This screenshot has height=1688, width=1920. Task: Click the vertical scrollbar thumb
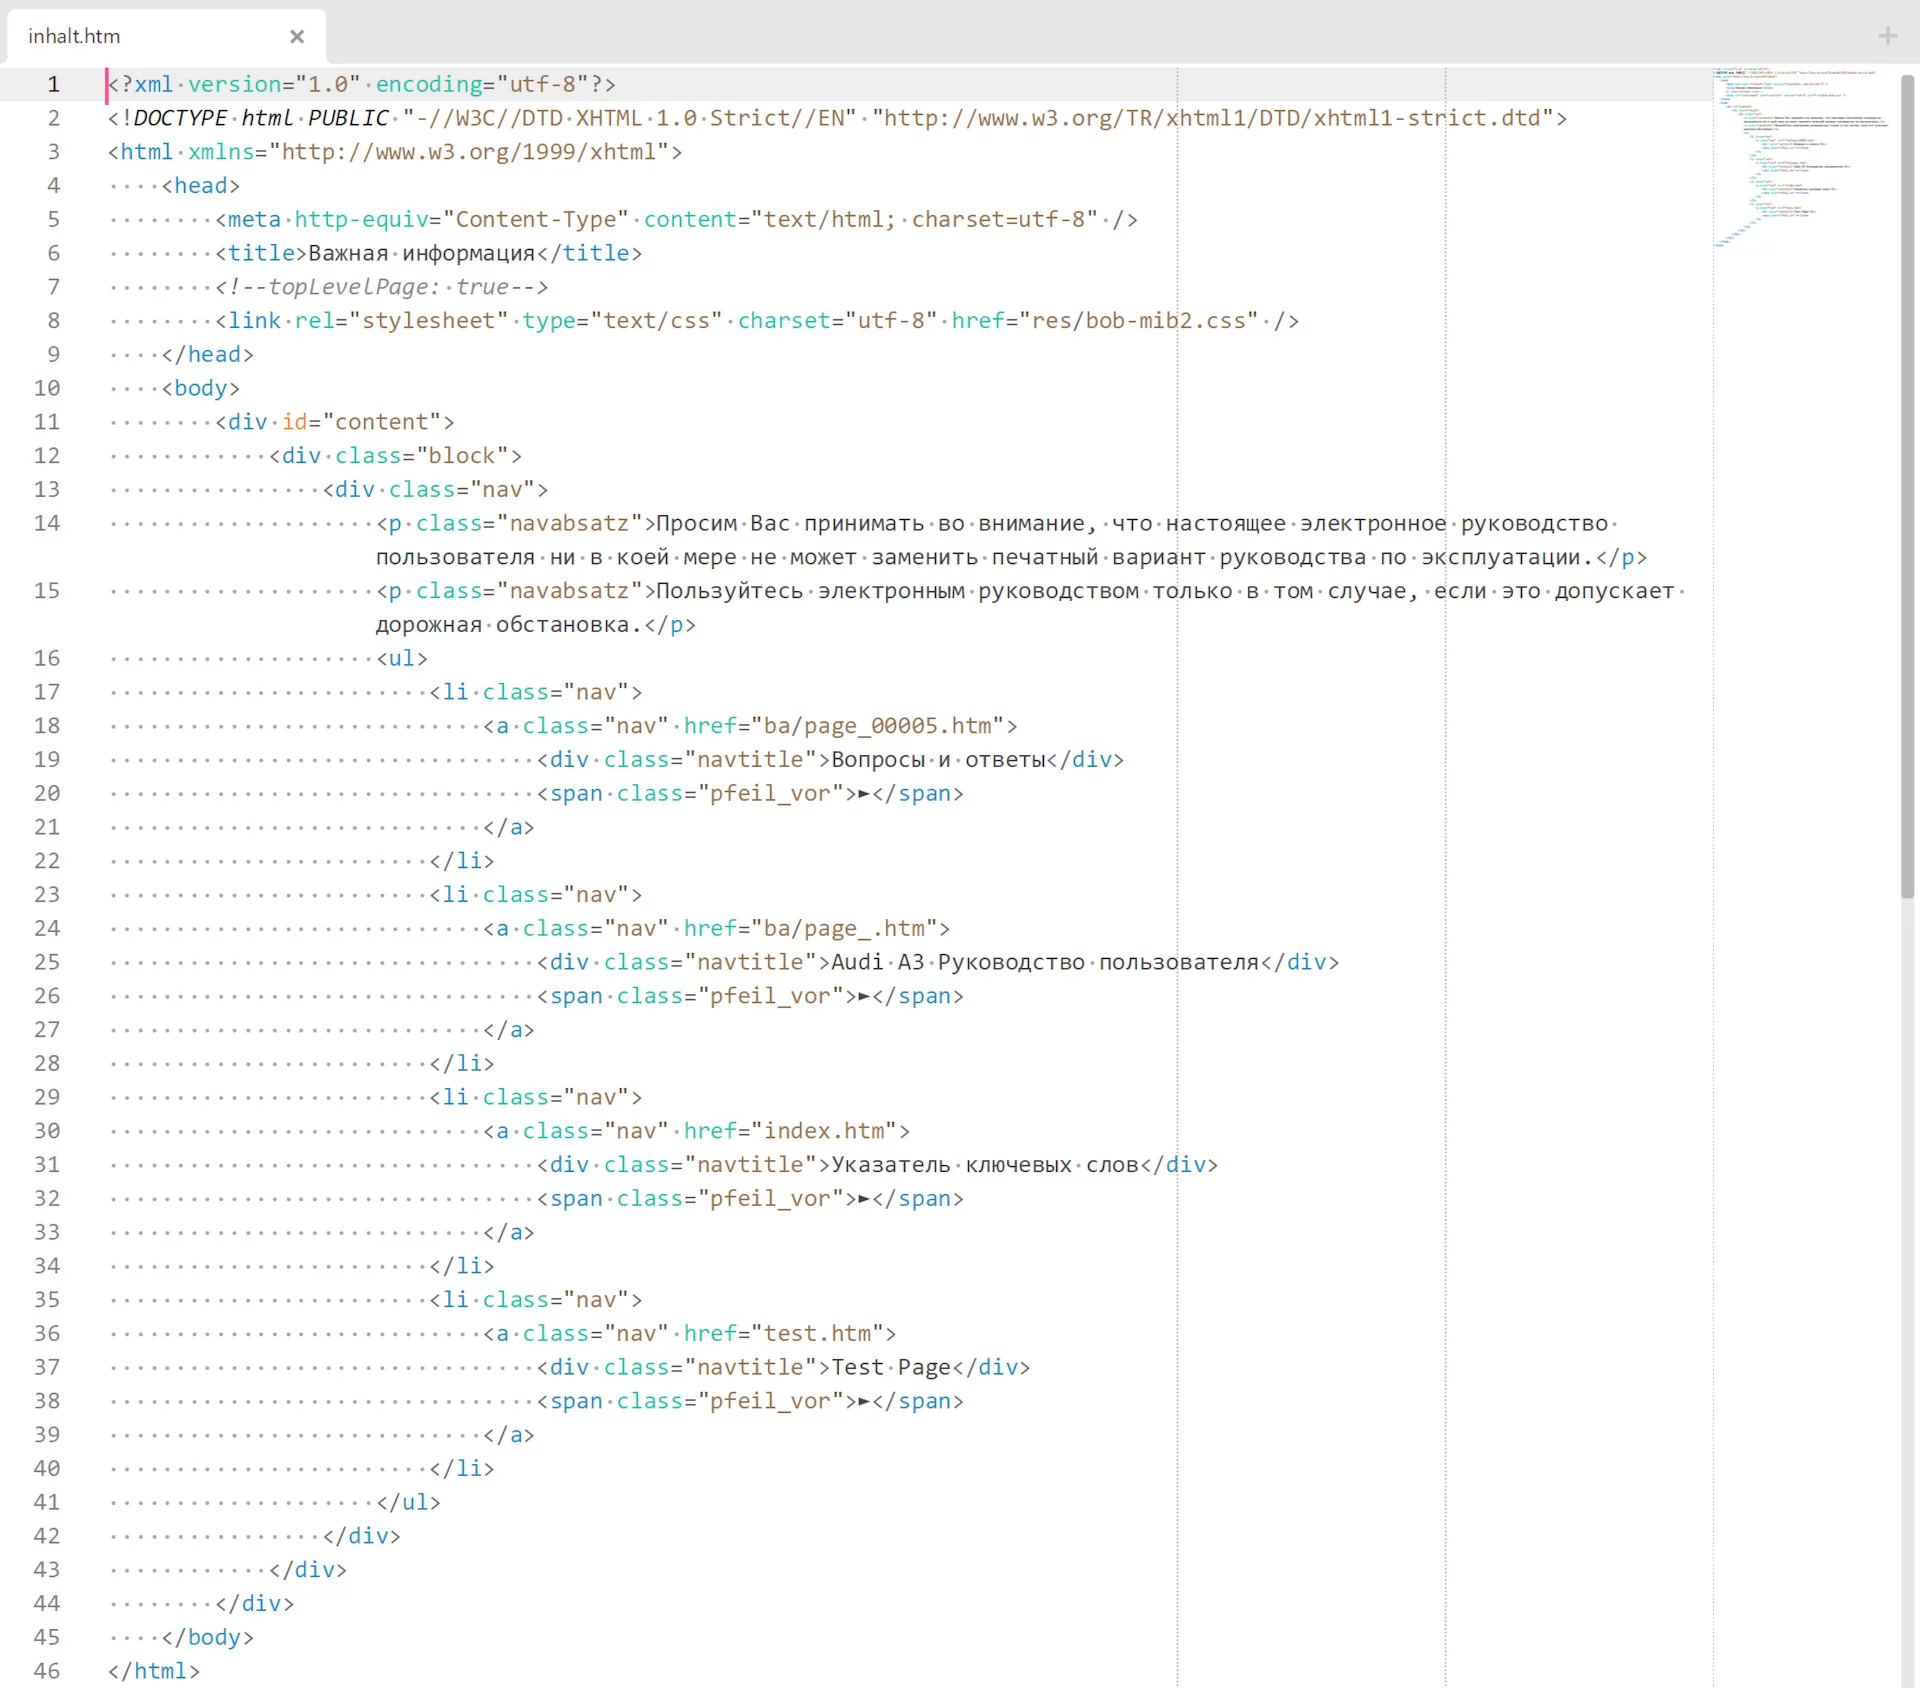click(1907, 485)
